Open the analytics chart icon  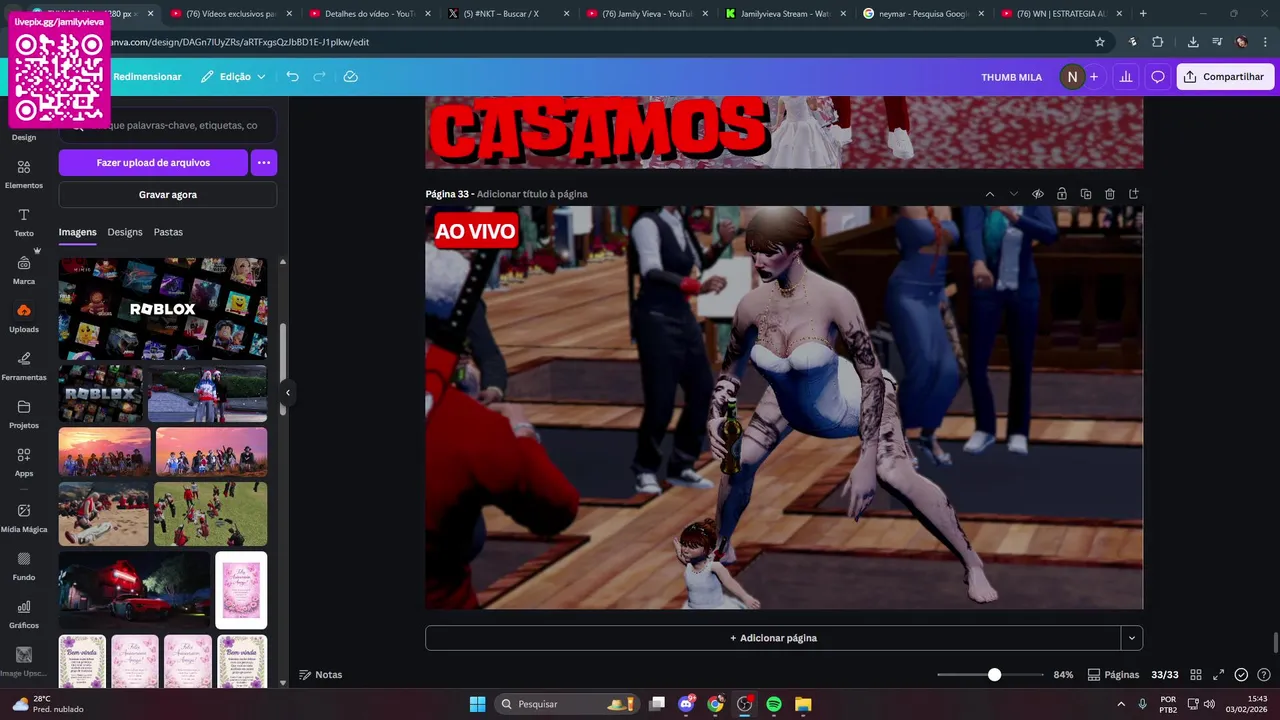[x=1126, y=77]
